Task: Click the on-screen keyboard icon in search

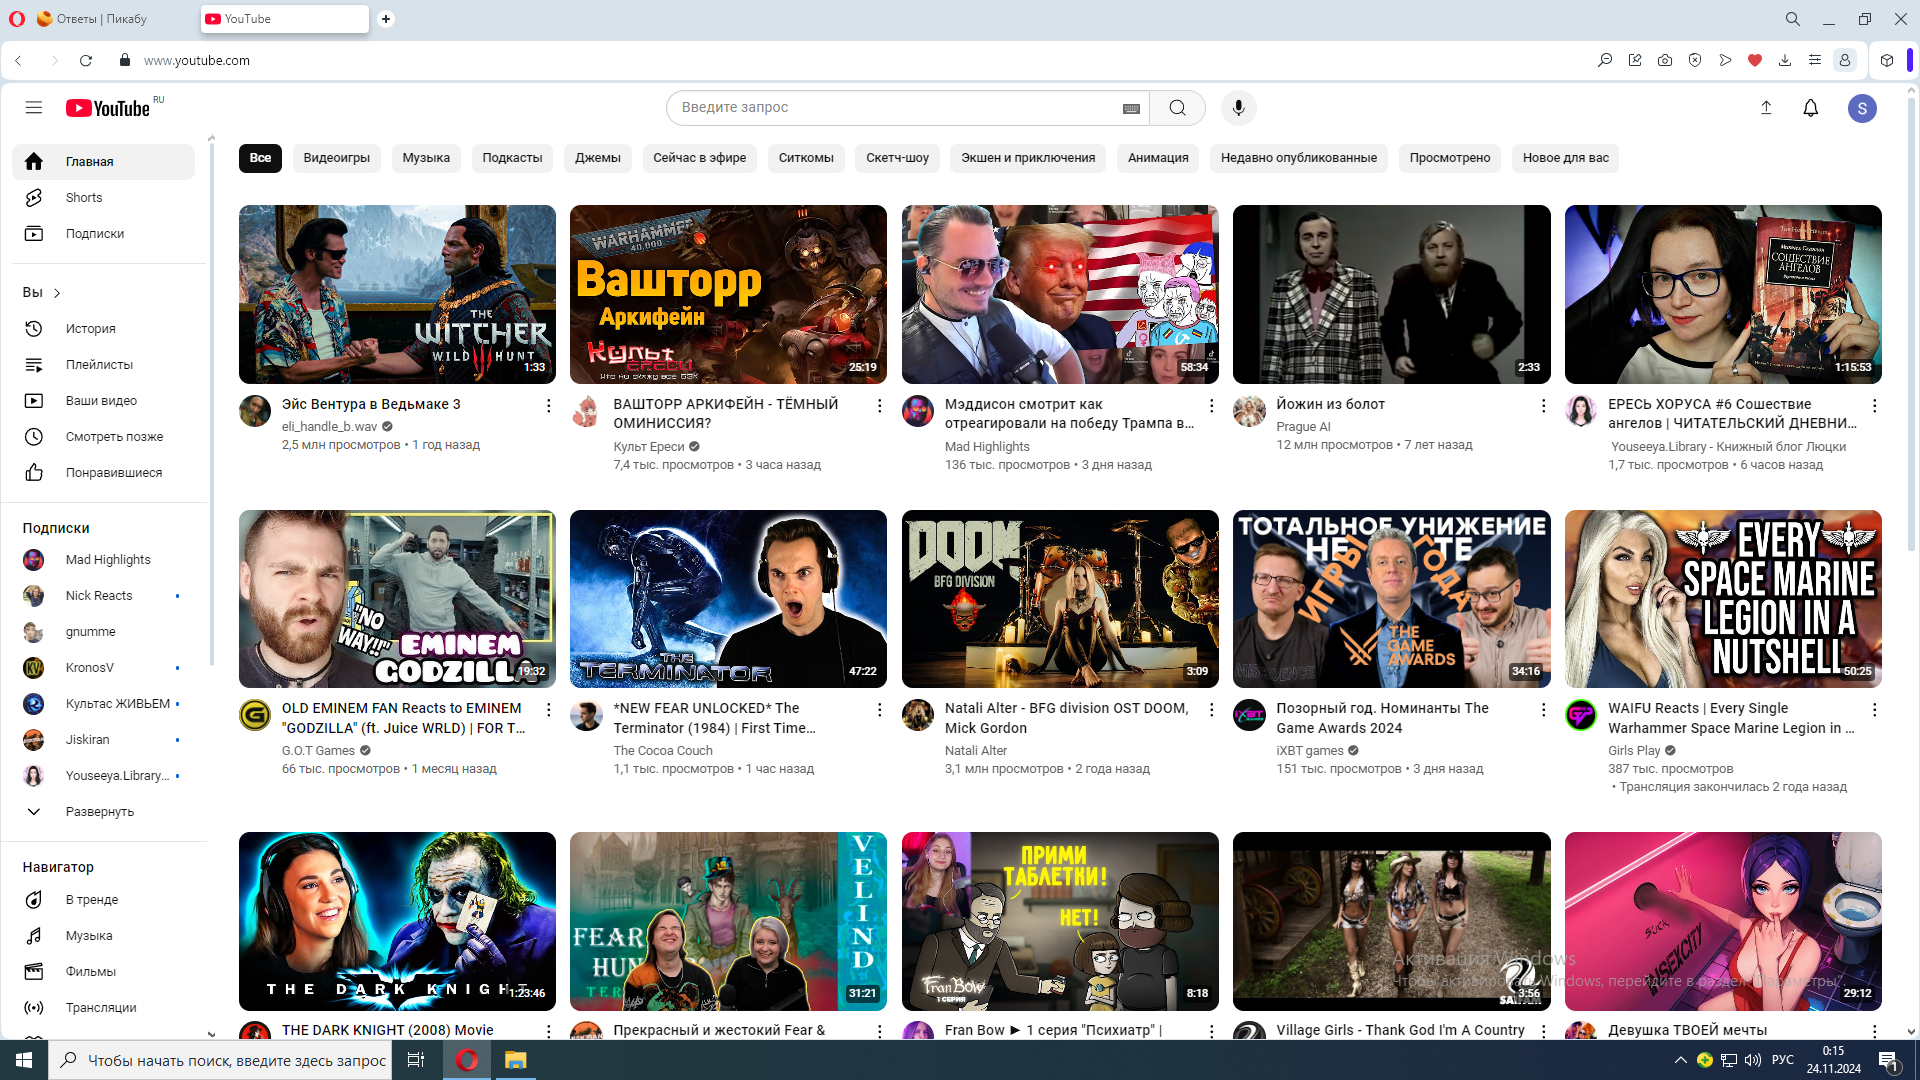Action: pyautogui.click(x=1131, y=109)
